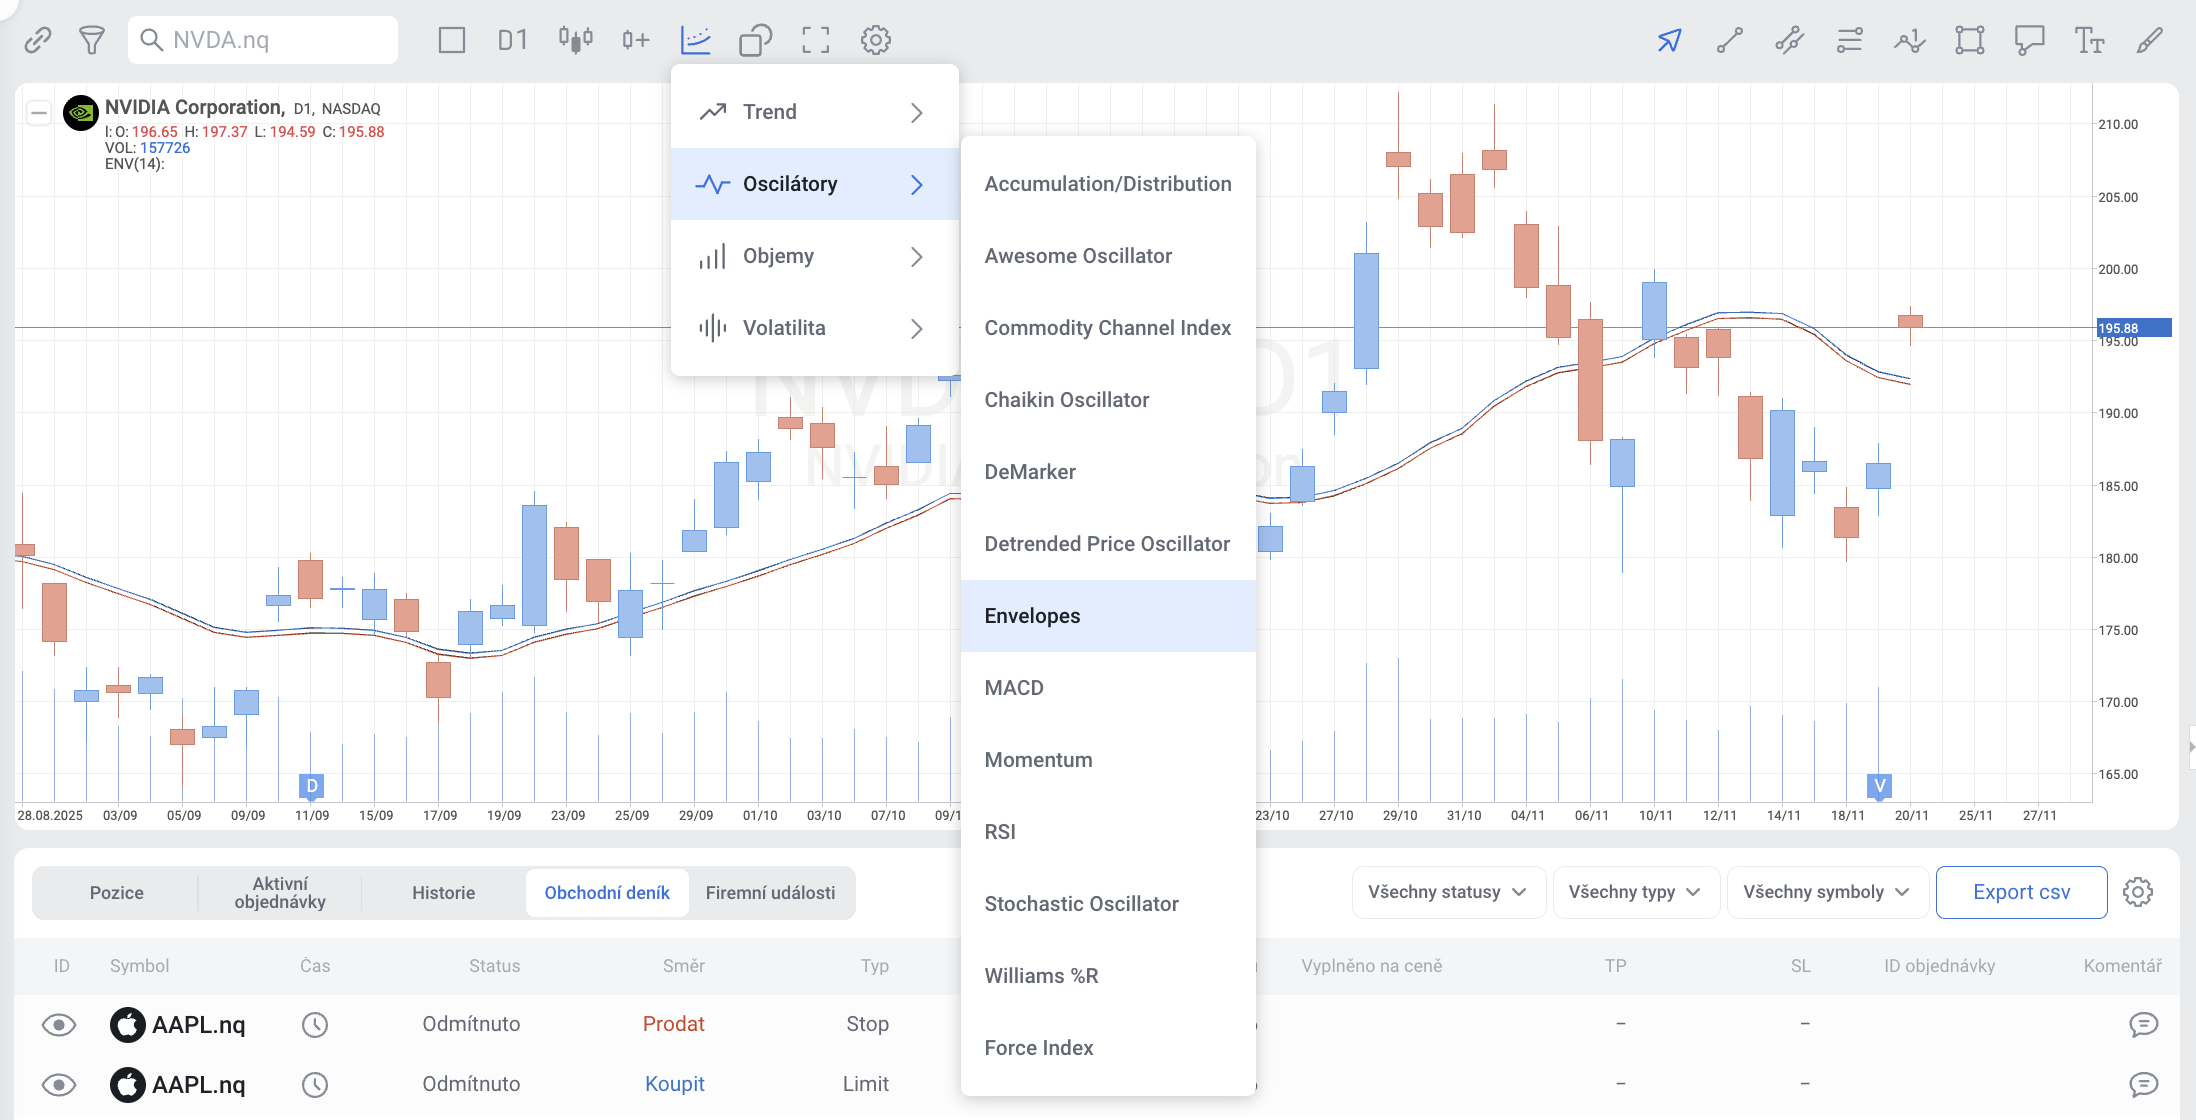Toggle eye icon for second AAPL.nq row
The image size is (2196, 1120).
click(x=59, y=1085)
